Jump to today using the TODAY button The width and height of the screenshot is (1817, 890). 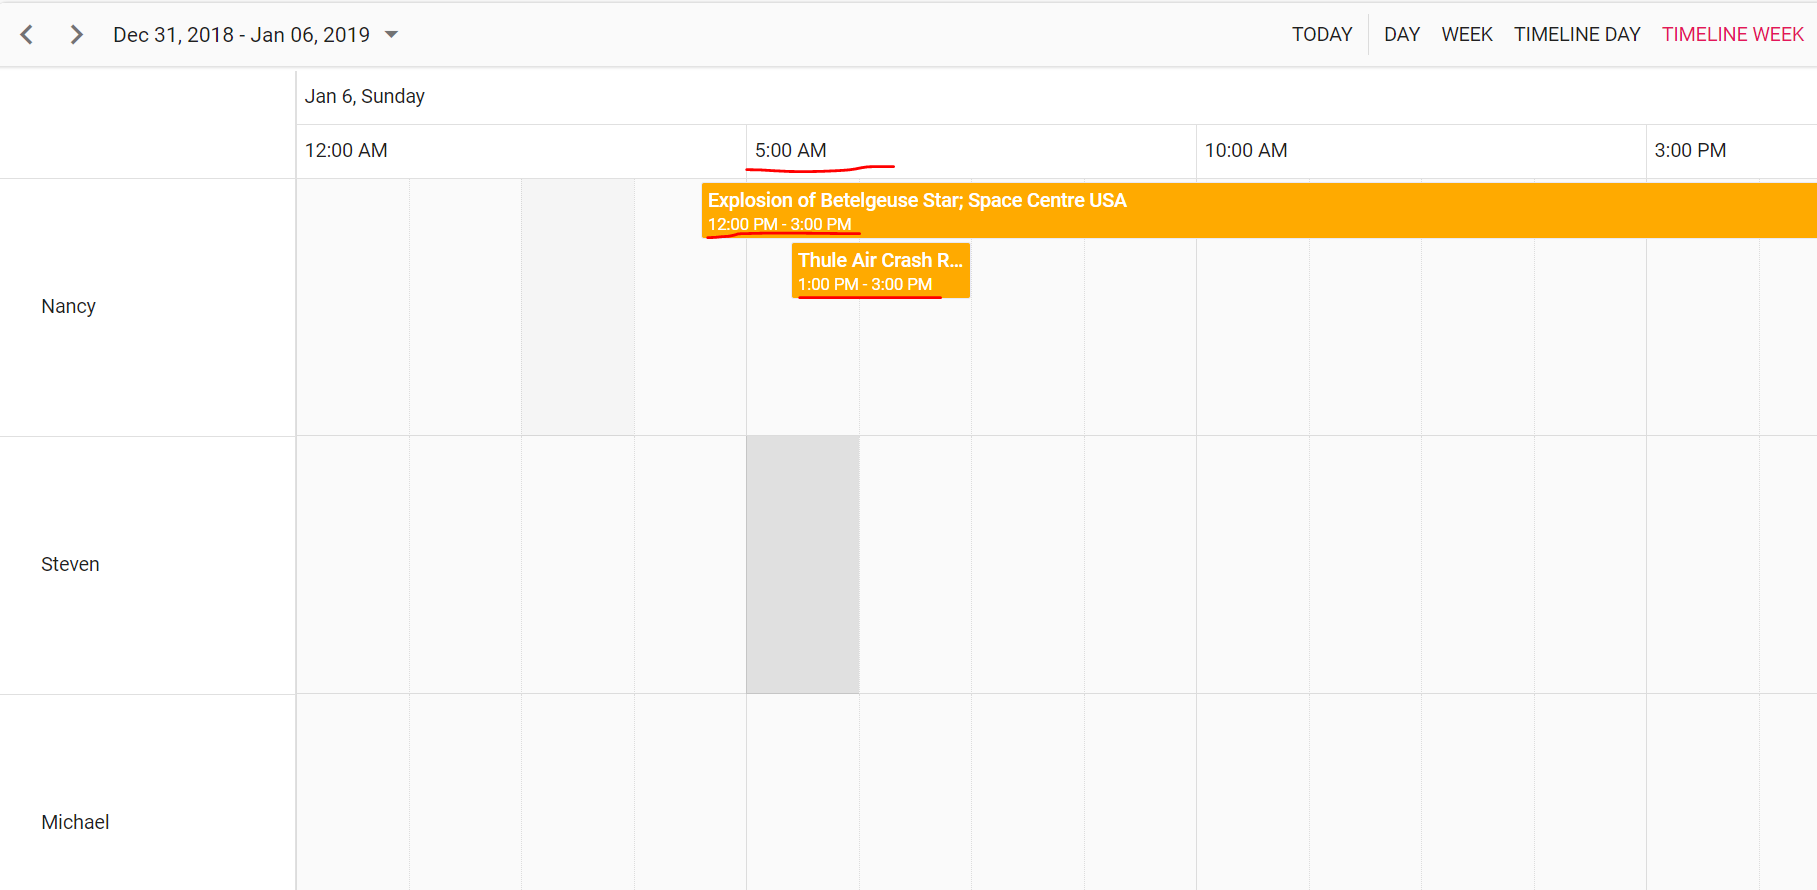pyautogui.click(x=1322, y=35)
